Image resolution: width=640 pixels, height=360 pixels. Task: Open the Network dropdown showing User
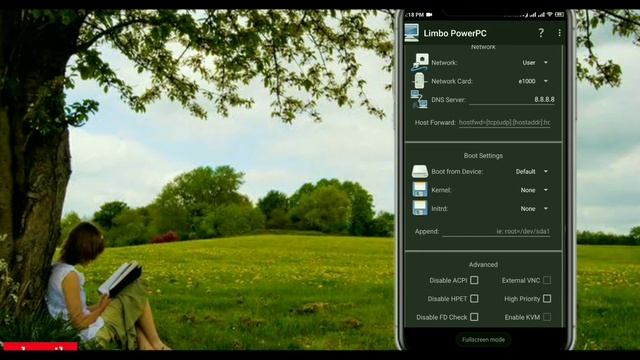pyautogui.click(x=535, y=62)
